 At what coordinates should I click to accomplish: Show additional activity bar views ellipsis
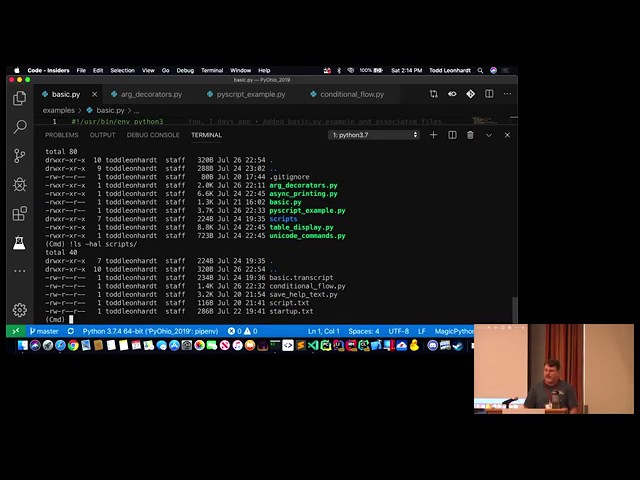point(20,271)
